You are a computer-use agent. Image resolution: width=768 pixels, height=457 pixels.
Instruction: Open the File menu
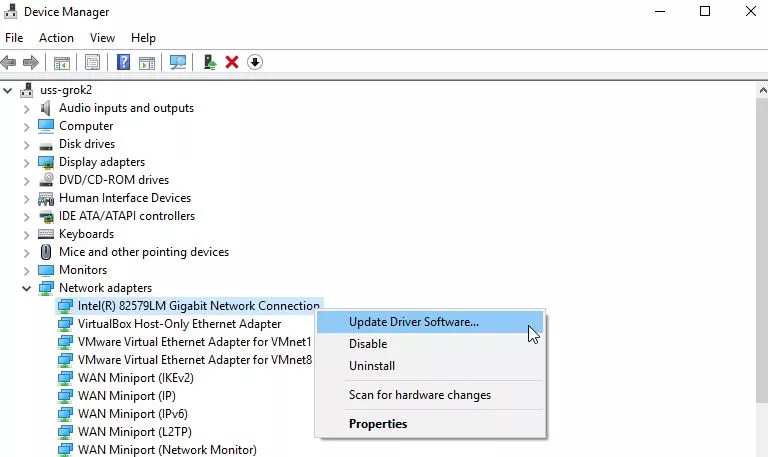[x=14, y=38]
